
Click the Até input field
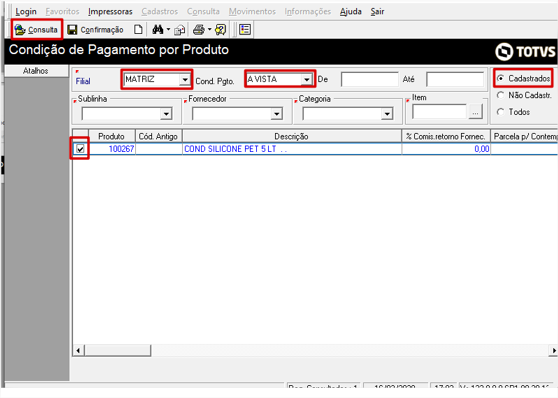pyautogui.click(x=455, y=79)
